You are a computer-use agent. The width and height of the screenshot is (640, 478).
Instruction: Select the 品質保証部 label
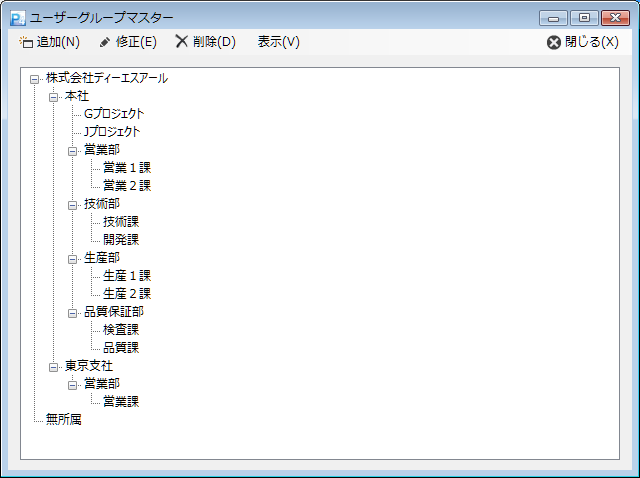pos(114,312)
